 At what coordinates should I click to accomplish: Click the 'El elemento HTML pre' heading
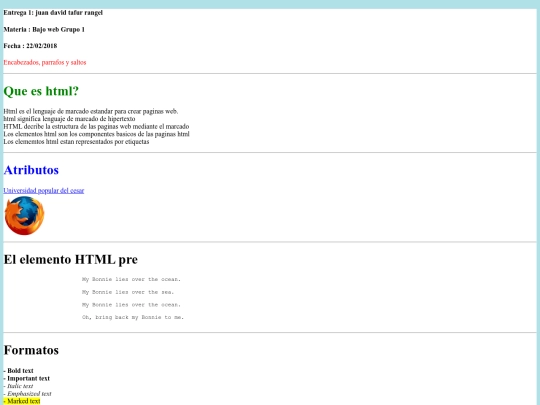[x=71, y=259]
